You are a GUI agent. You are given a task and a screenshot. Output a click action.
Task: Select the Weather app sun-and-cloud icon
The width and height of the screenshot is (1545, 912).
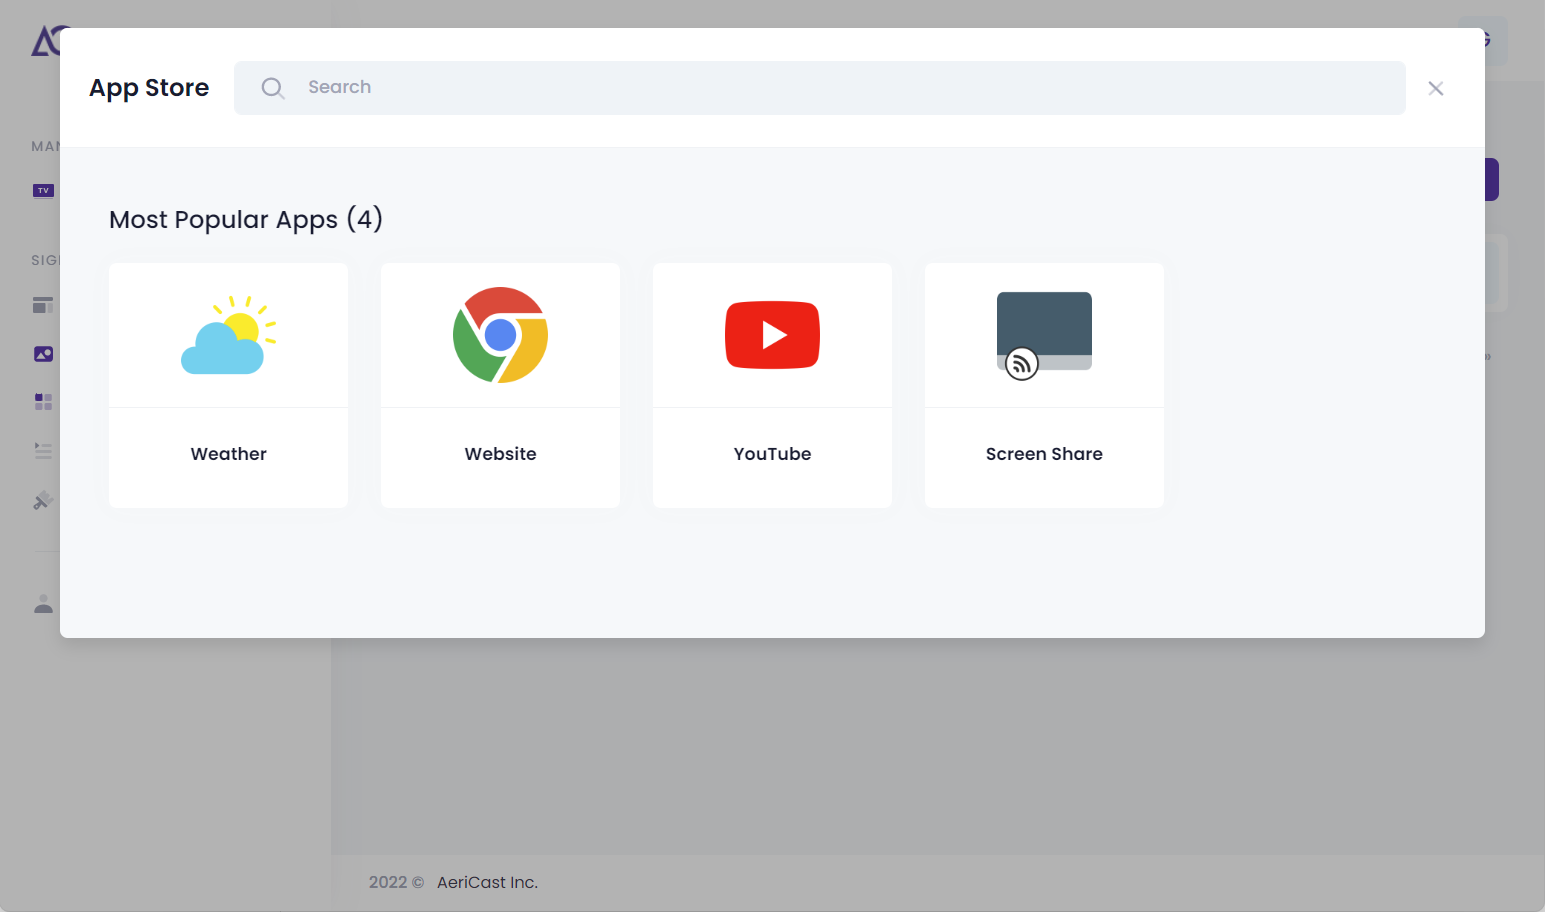[229, 335]
